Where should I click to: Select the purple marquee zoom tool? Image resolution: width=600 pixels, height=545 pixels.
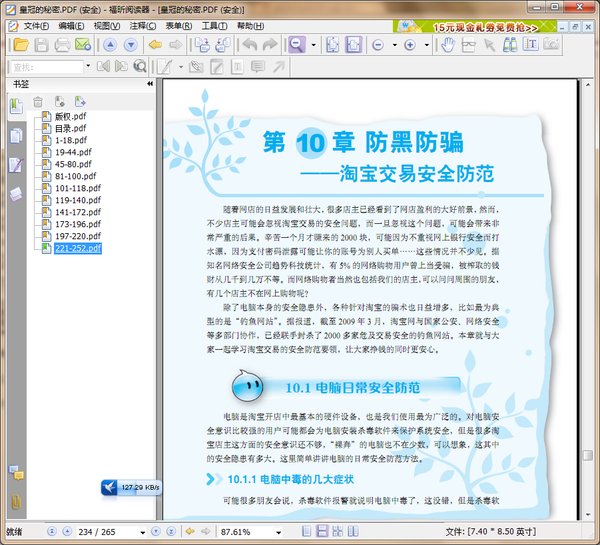tap(297, 45)
